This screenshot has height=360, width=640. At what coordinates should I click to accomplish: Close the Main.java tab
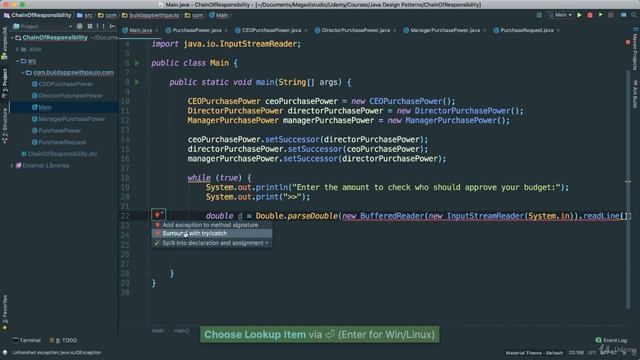pos(156,31)
